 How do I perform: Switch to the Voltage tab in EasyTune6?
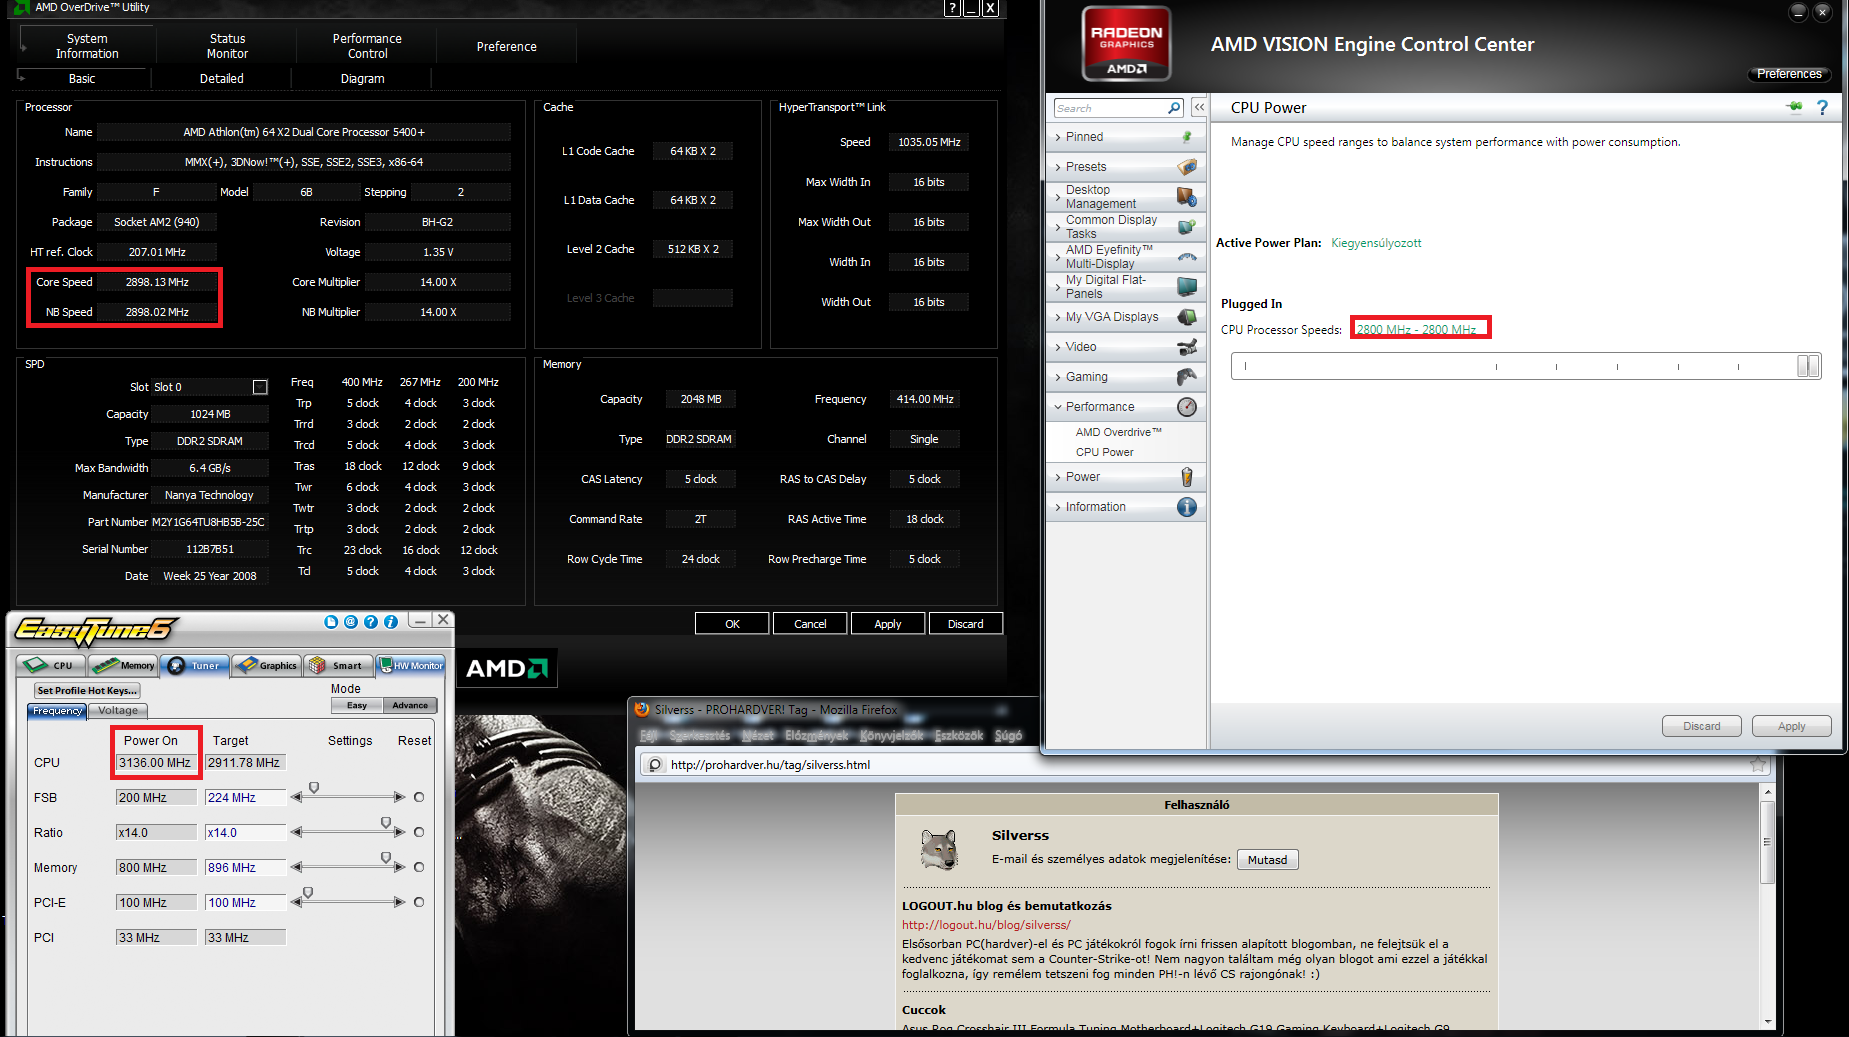[118, 711]
